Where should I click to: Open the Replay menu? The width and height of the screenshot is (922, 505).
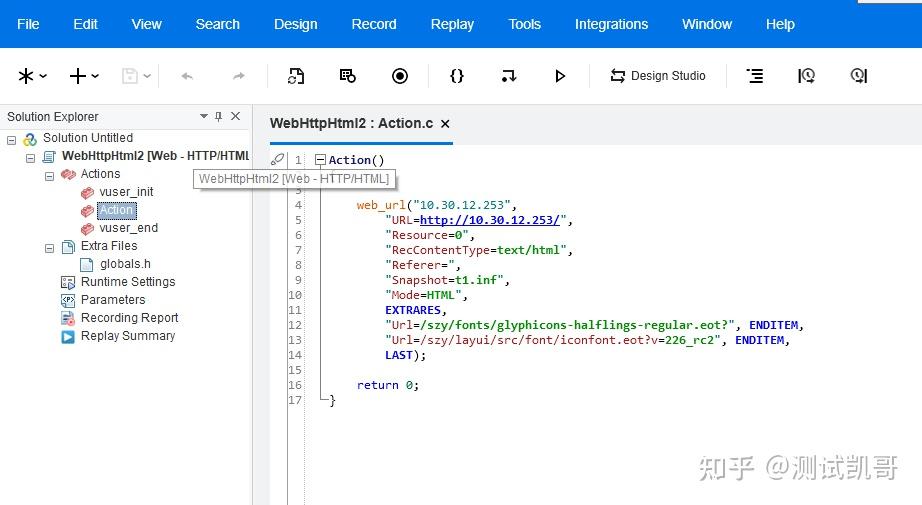(452, 24)
